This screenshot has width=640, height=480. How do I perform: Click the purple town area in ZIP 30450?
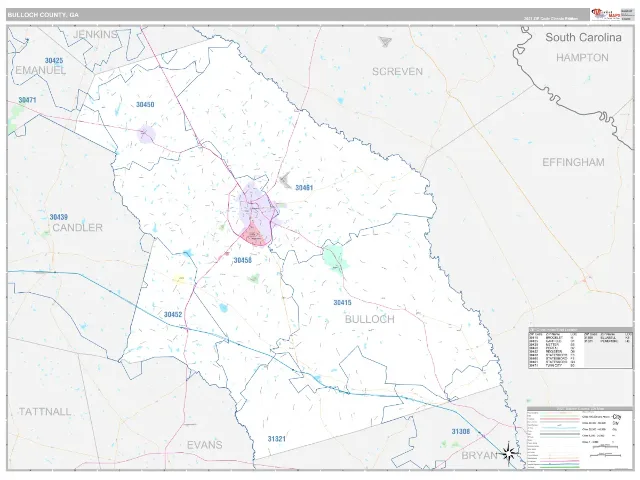pos(146,134)
